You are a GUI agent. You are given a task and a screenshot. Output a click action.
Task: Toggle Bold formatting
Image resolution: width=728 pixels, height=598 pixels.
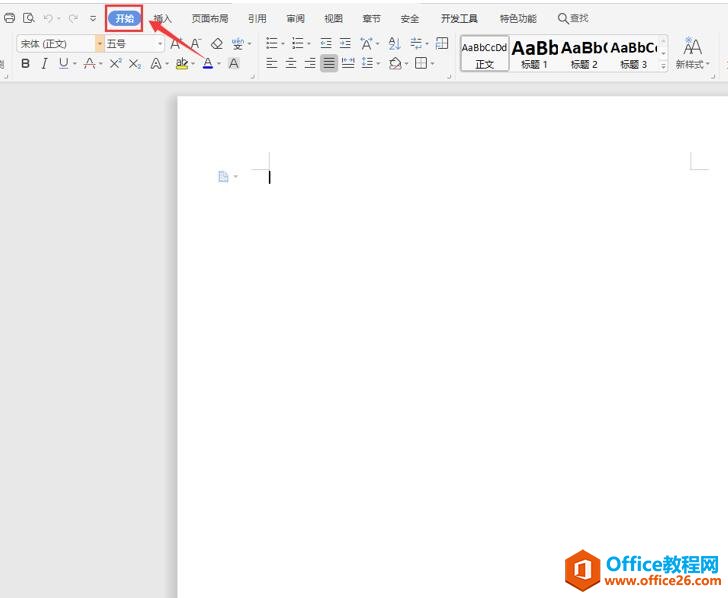tap(26, 64)
